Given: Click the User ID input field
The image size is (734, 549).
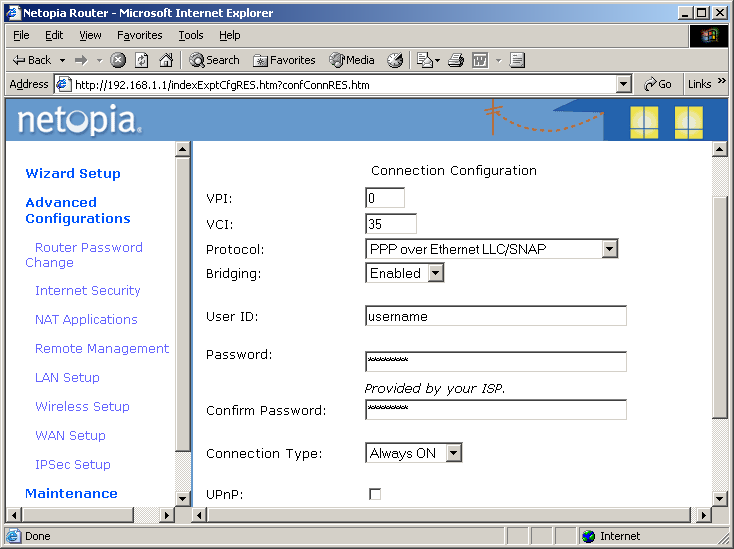Looking at the screenshot, I should tap(496, 316).
